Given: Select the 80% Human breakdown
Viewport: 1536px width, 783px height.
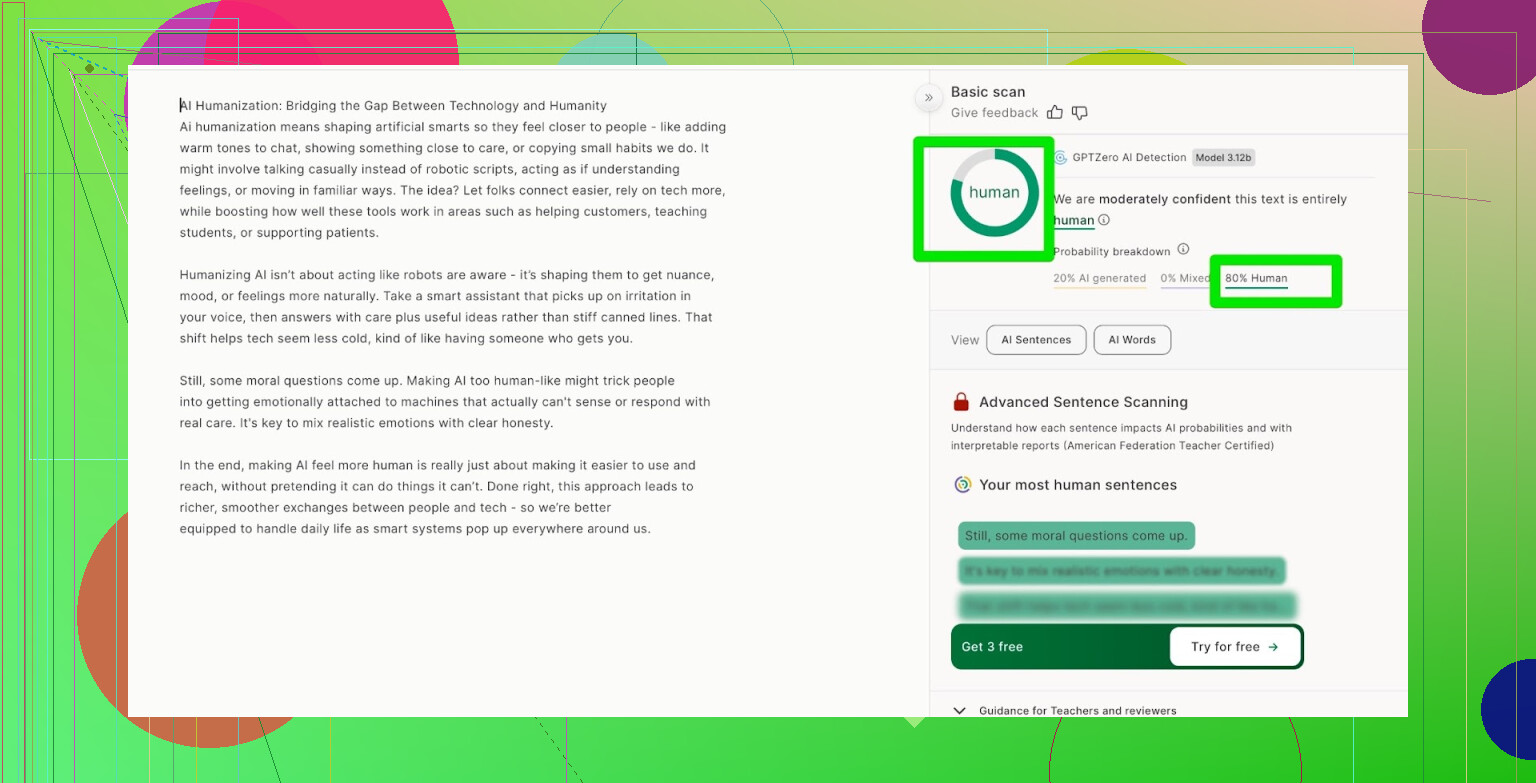Looking at the screenshot, I should pos(1256,279).
